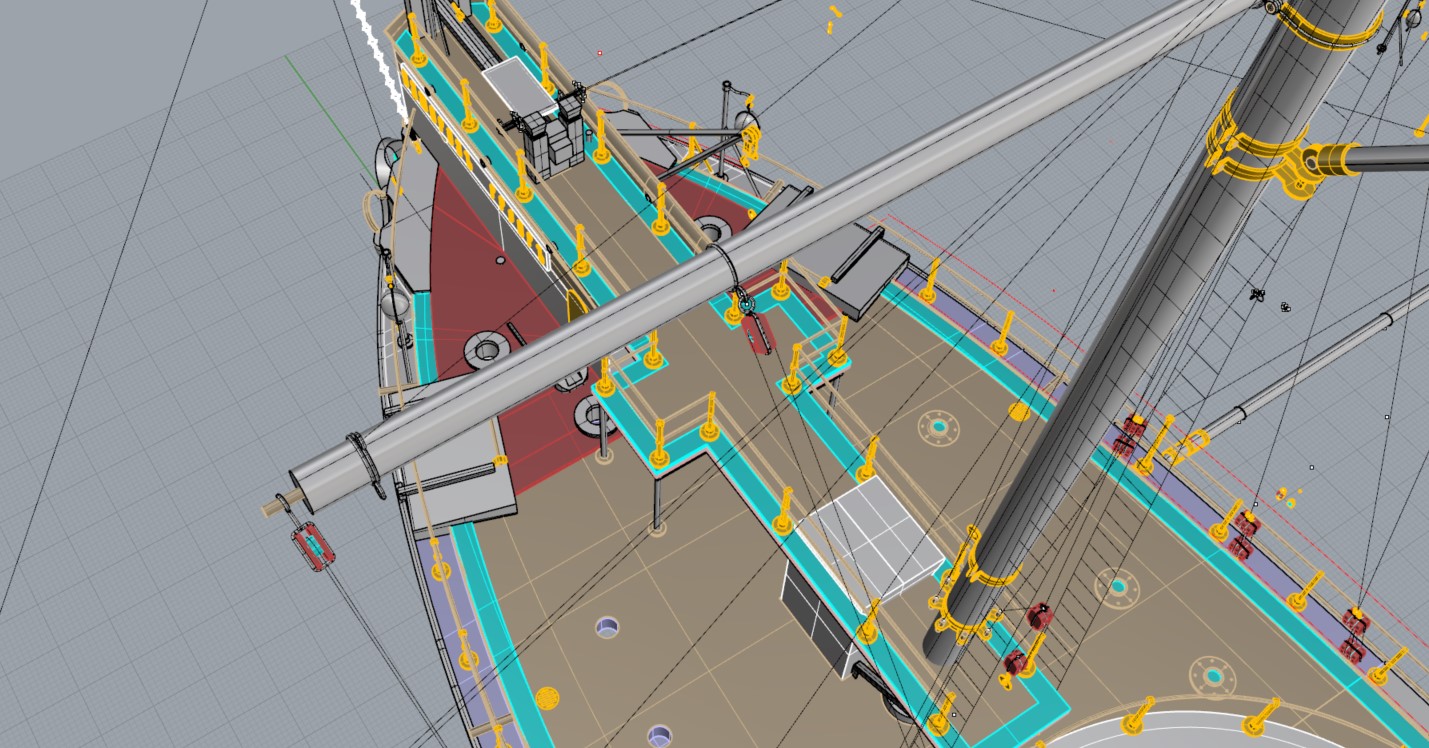Select the ring clamp near the boom's outer end
1429x748 pixels.
point(367,464)
